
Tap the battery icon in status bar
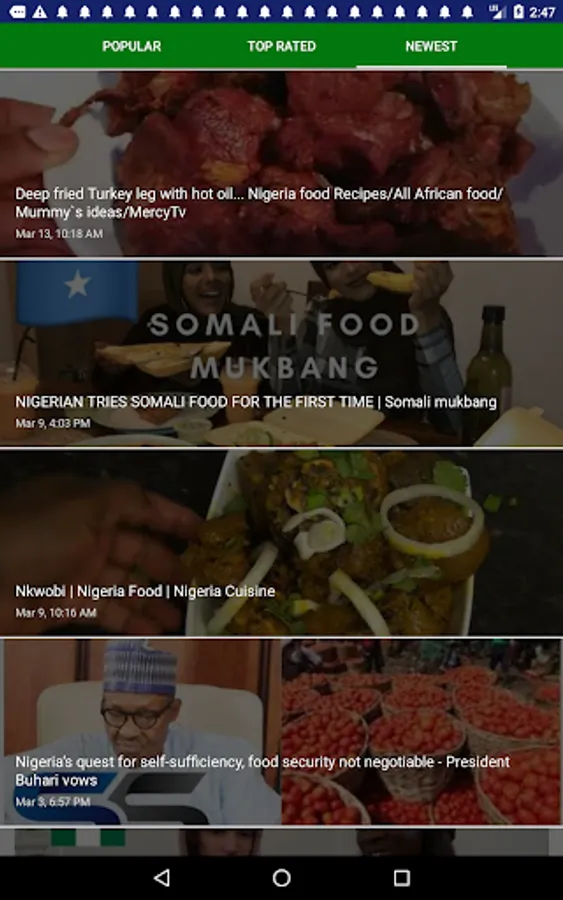518,12
